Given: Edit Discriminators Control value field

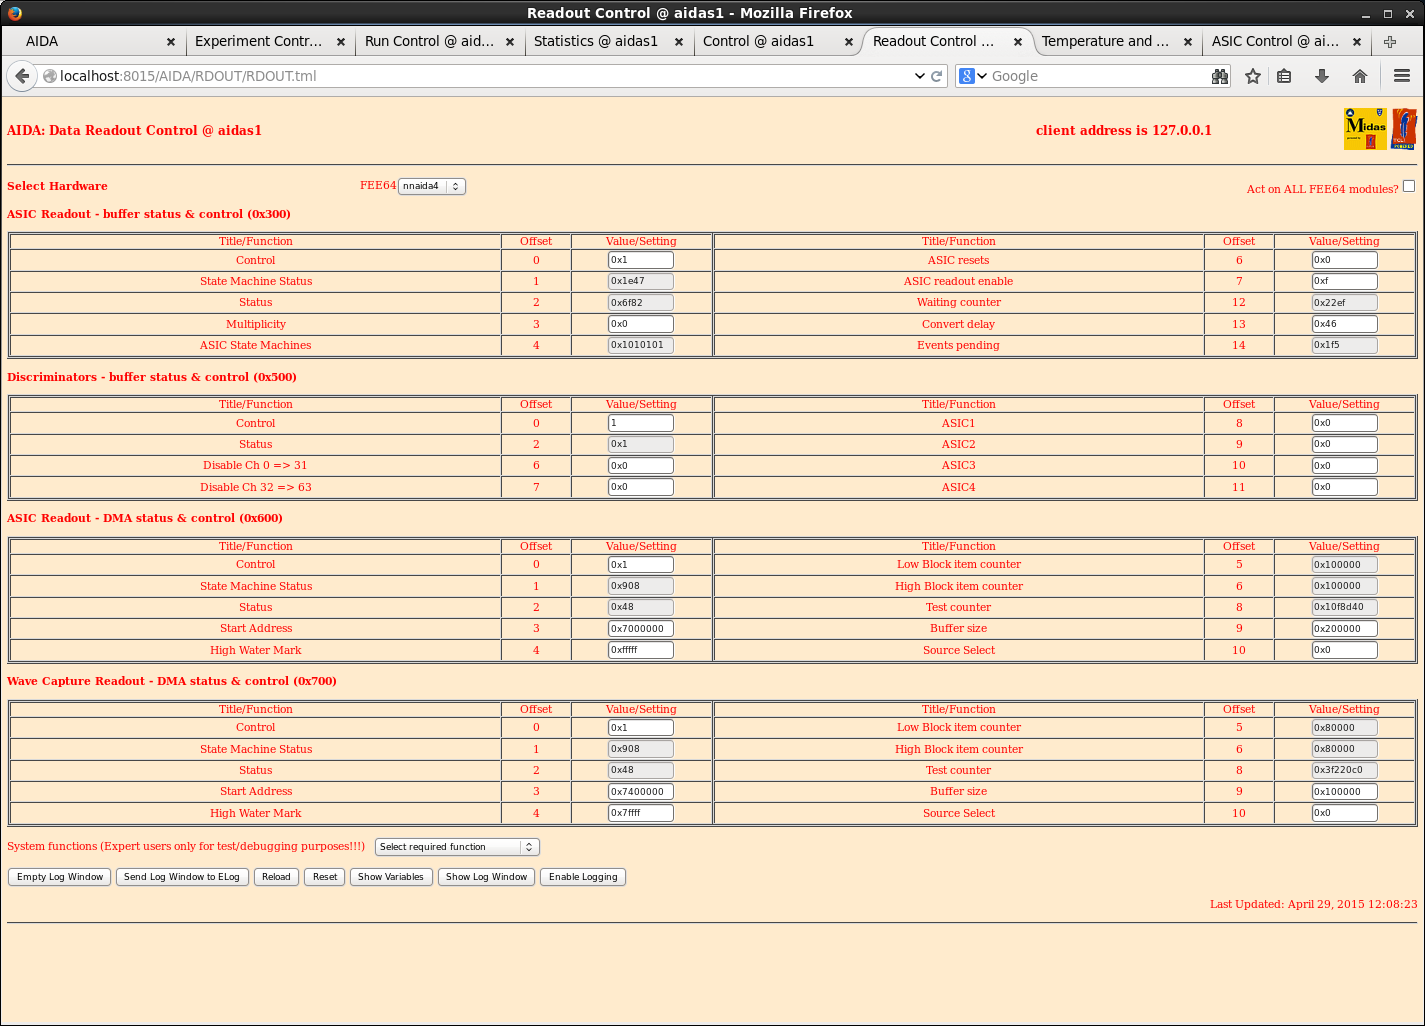Looking at the screenshot, I should tap(641, 423).
